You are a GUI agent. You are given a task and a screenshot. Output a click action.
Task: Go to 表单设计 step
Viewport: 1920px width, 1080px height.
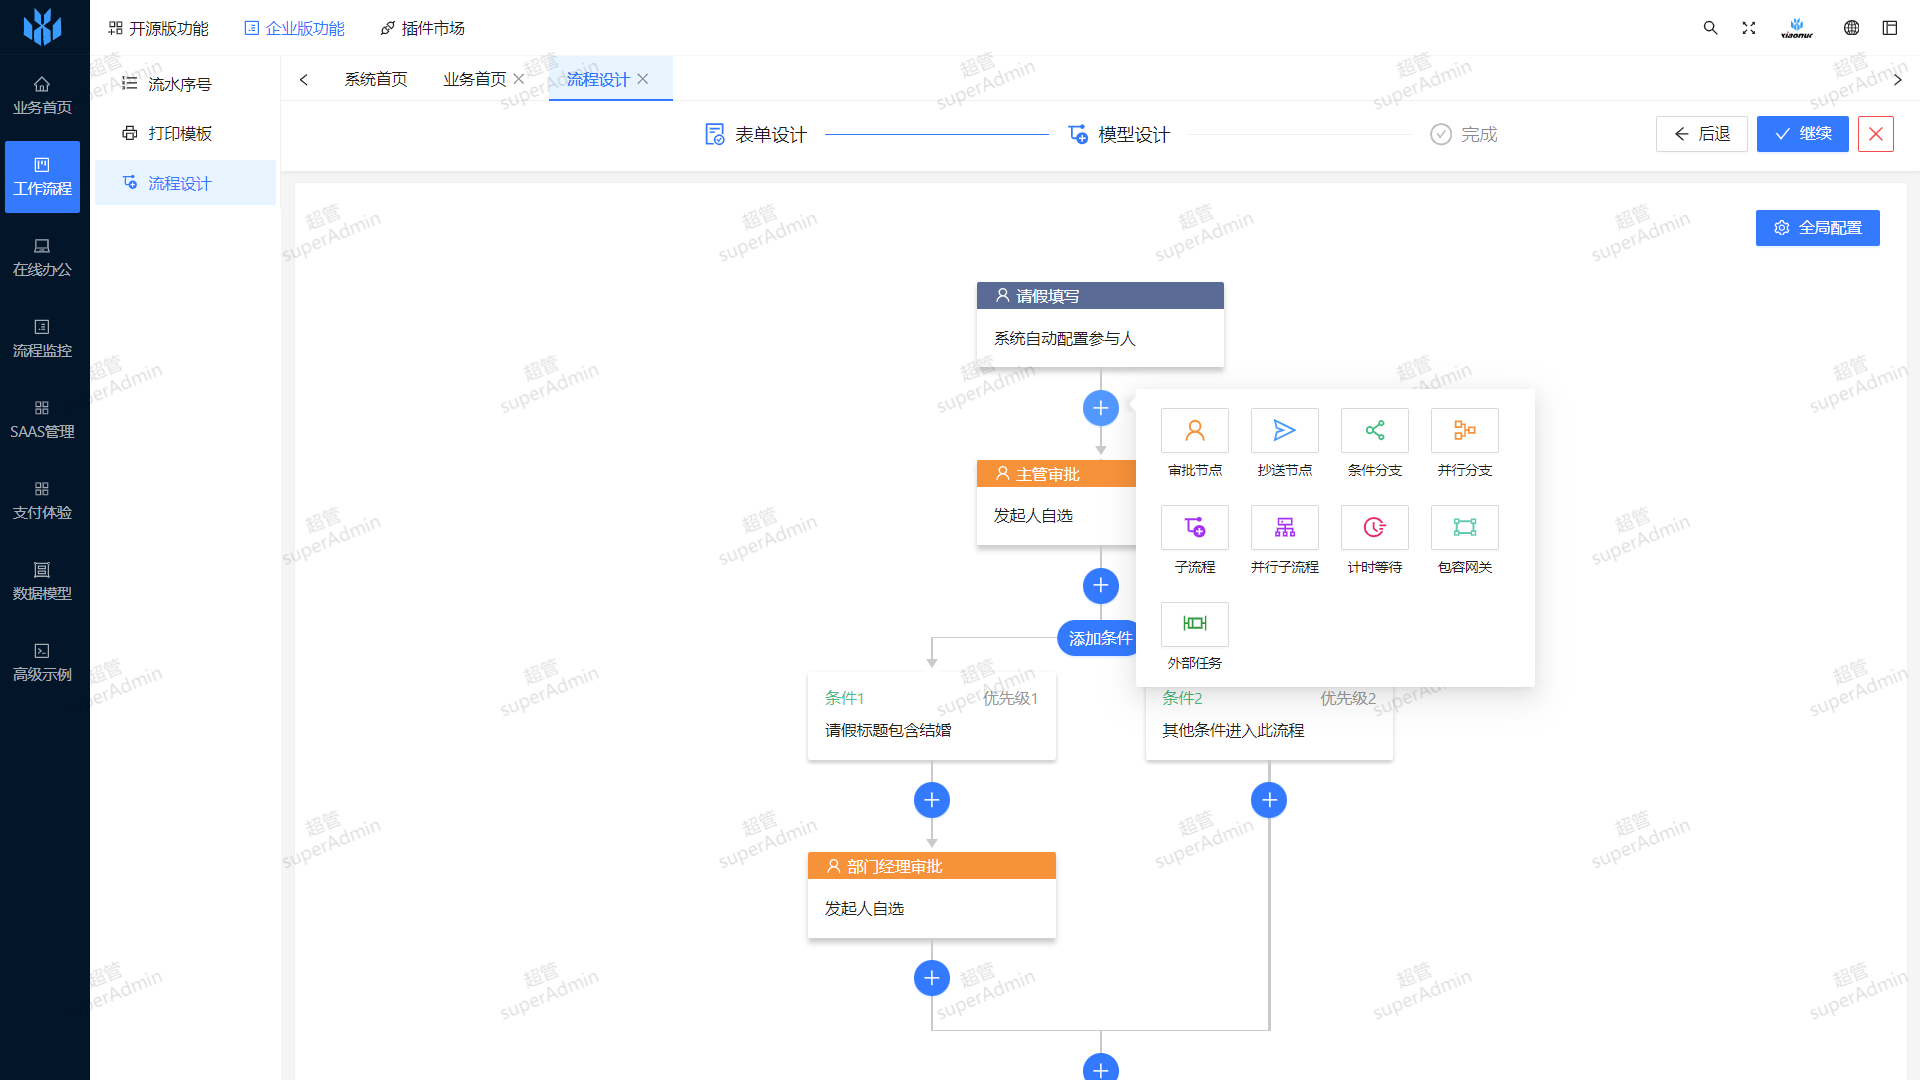coord(756,134)
